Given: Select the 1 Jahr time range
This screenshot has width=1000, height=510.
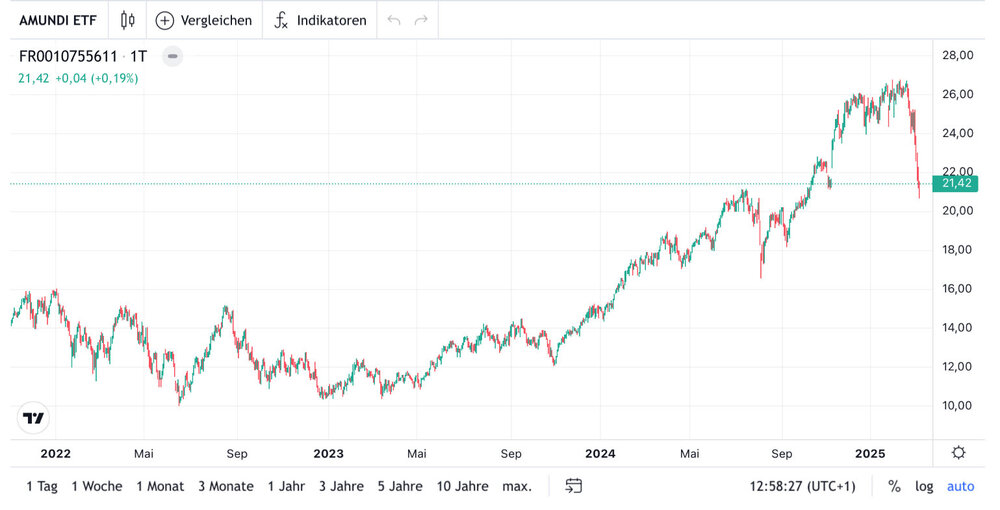Looking at the screenshot, I should click(286, 486).
